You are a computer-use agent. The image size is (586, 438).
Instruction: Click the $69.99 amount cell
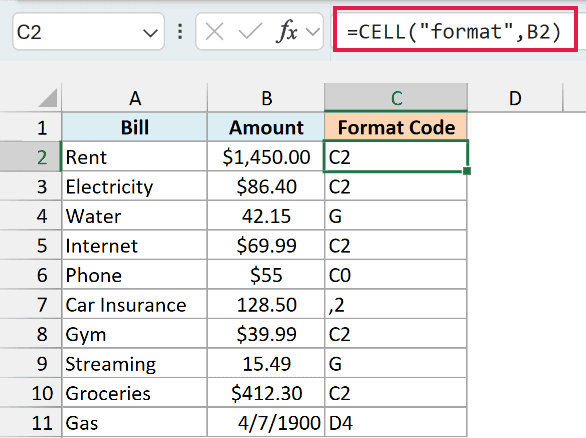click(x=266, y=245)
